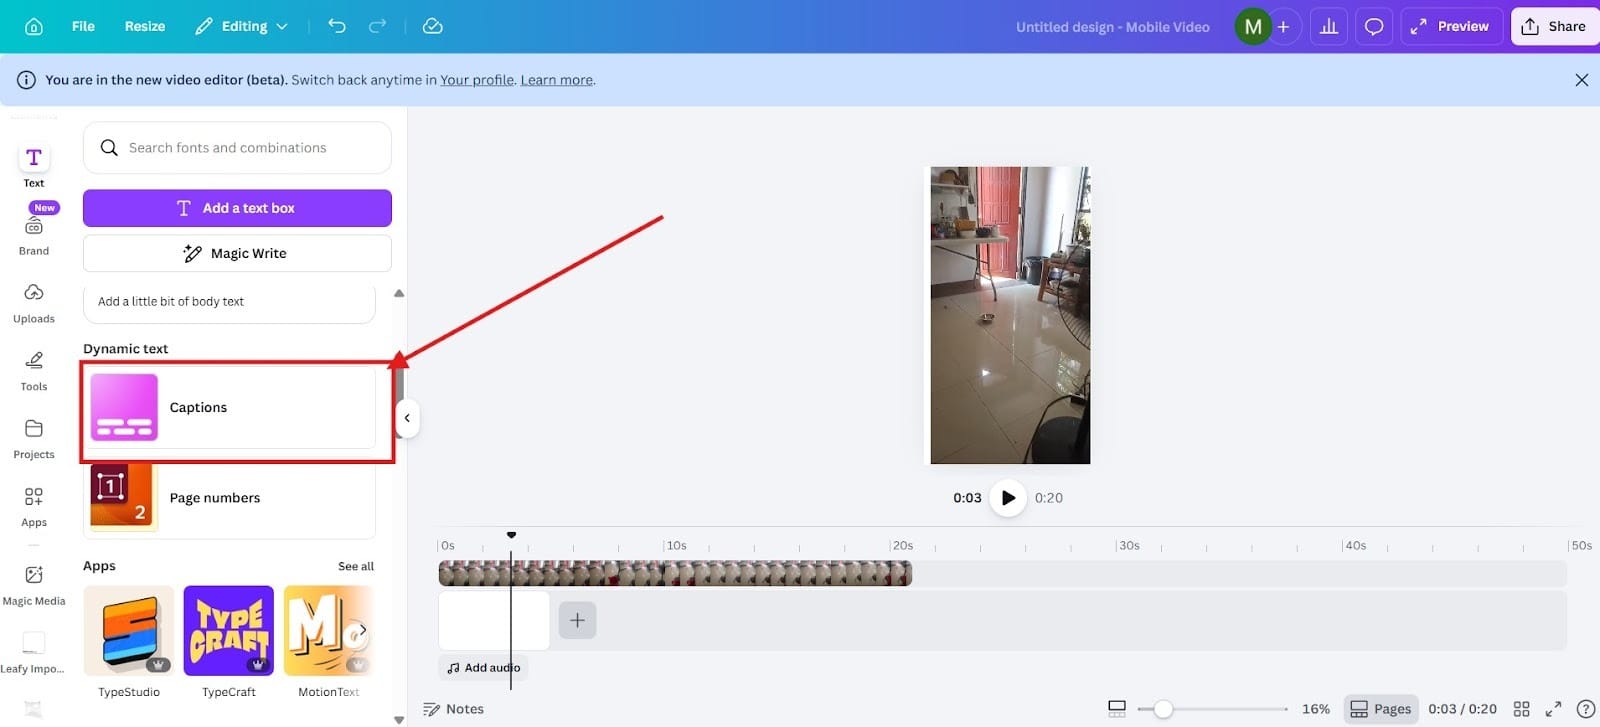Open the Projects sidebar tab
The height and width of the screenshot is (727, 1600).
(34, 439)
